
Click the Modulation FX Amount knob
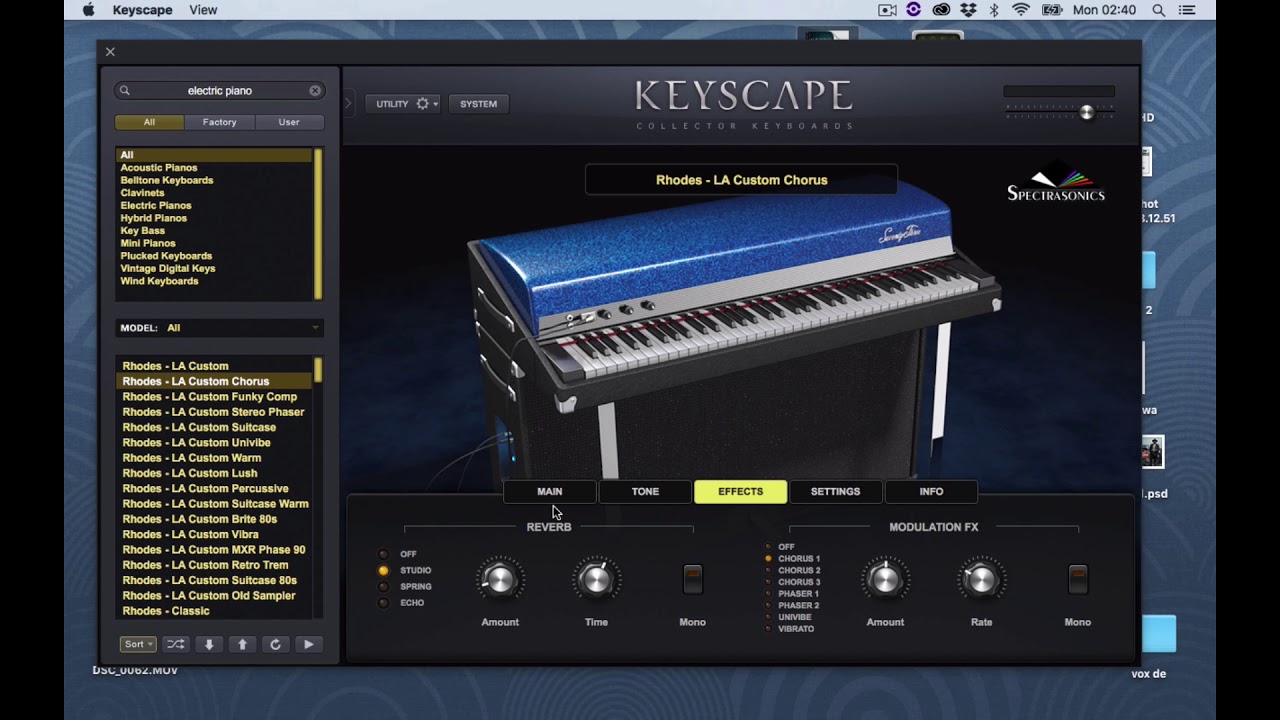point(885,579)
